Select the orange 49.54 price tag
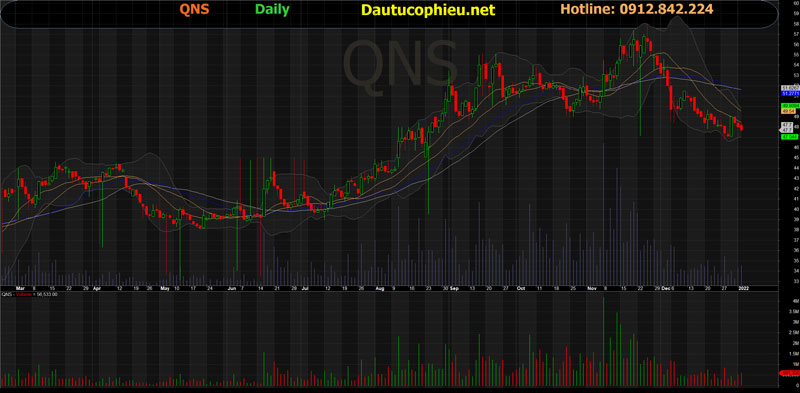This screenshot has width=800, height=393. click(788, 111)
